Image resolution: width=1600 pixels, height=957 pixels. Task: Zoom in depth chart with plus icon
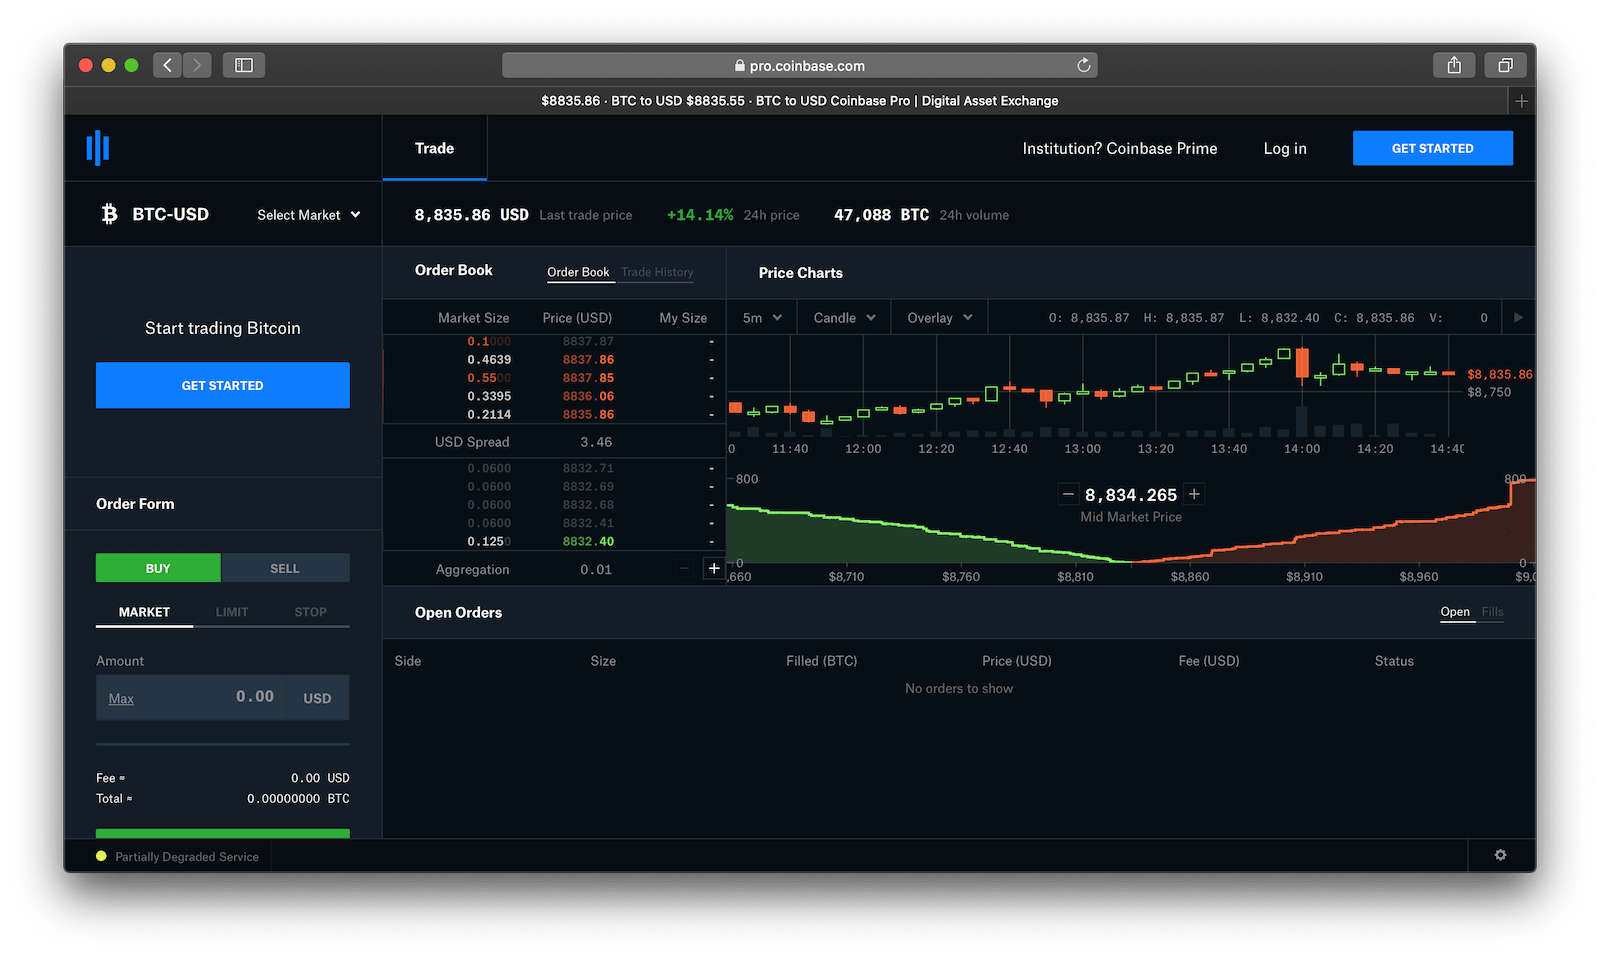(1194, 494)
